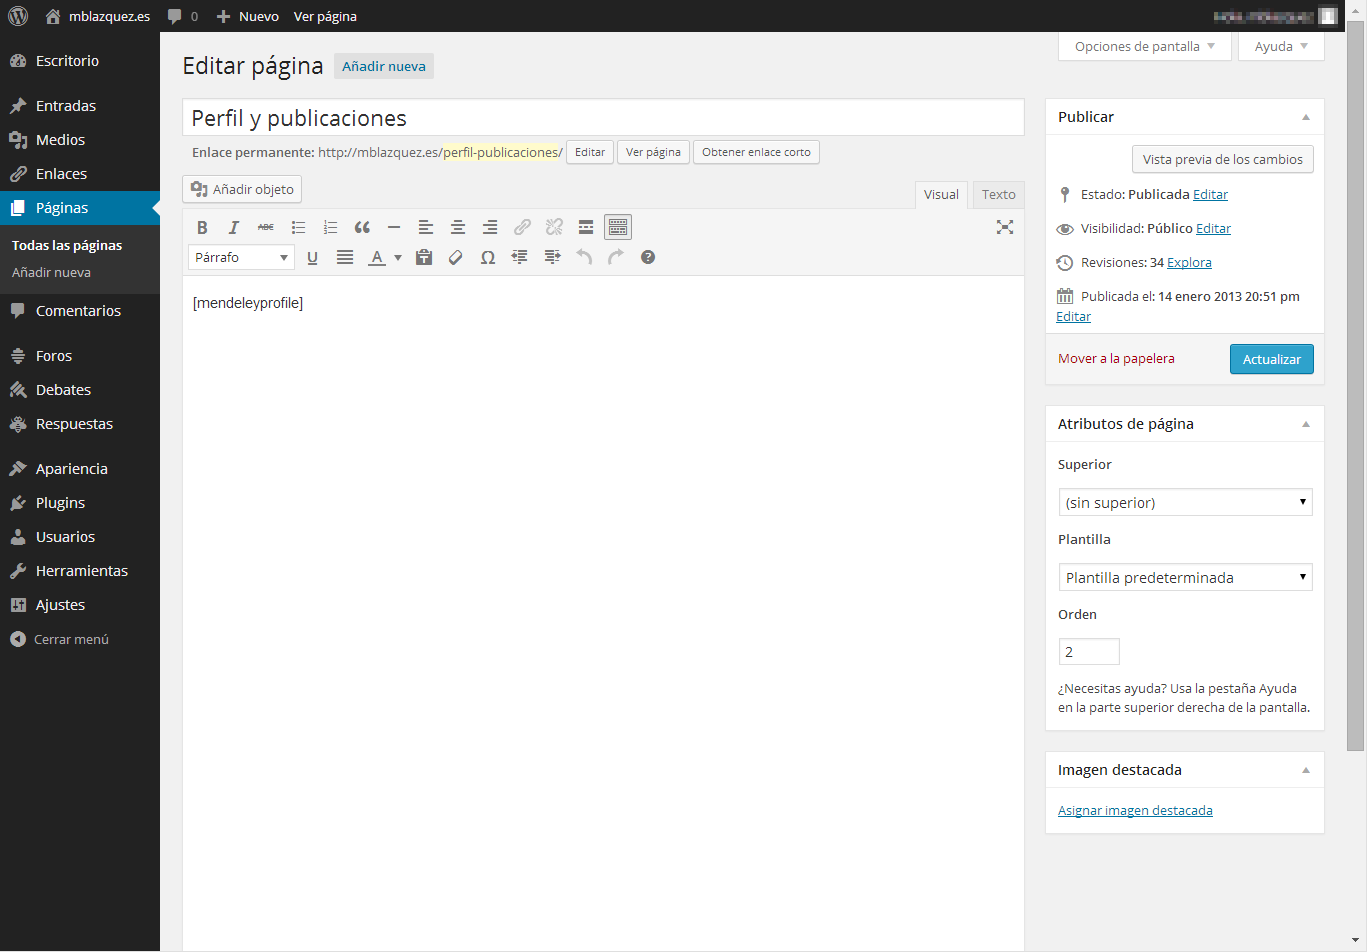This screenshot has height=952, width=1367.
Task: Click Añadir nueva next to Editar página
Action: pos(384,66)
